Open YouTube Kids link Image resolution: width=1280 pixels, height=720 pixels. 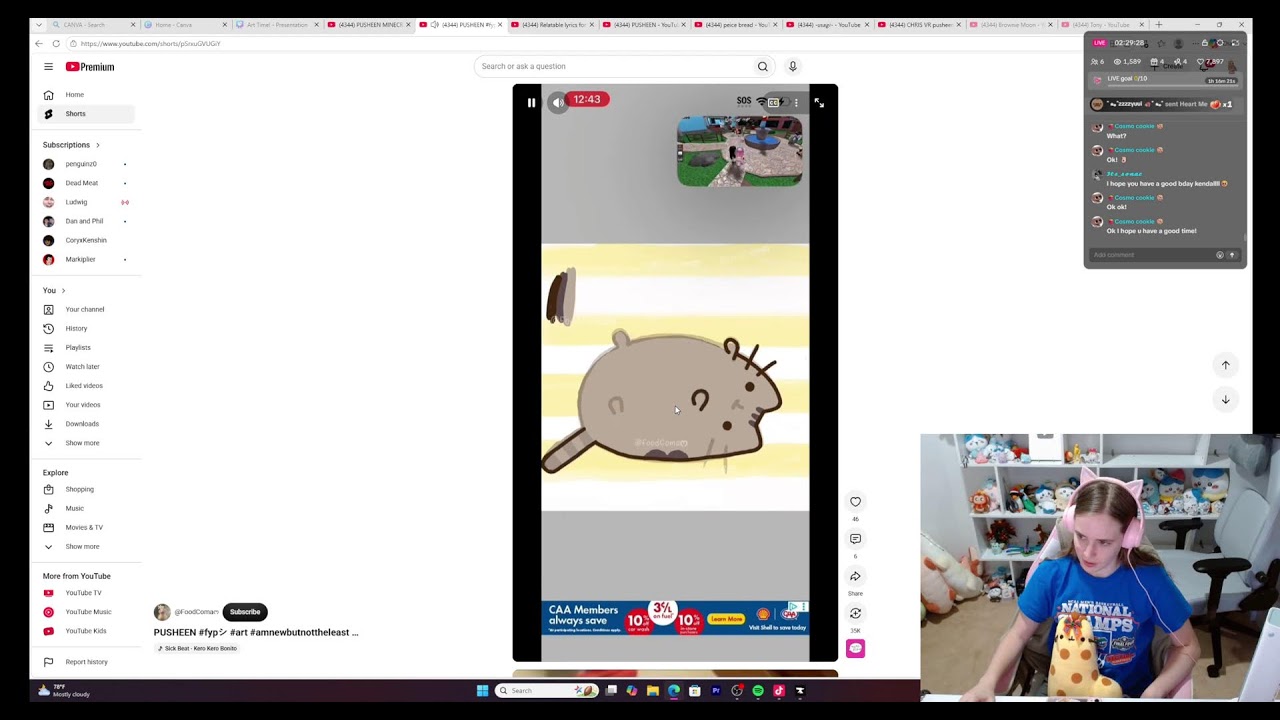(86, 631)
